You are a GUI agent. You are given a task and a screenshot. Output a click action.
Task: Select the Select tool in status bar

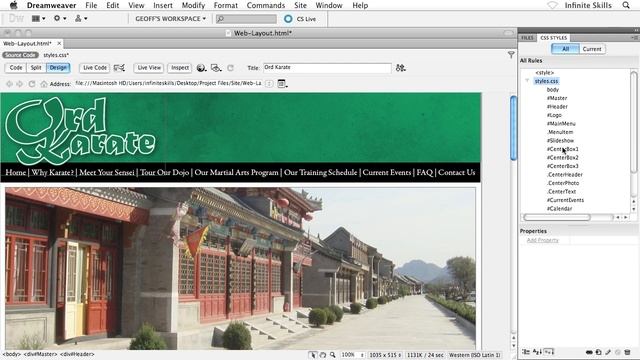313,355
